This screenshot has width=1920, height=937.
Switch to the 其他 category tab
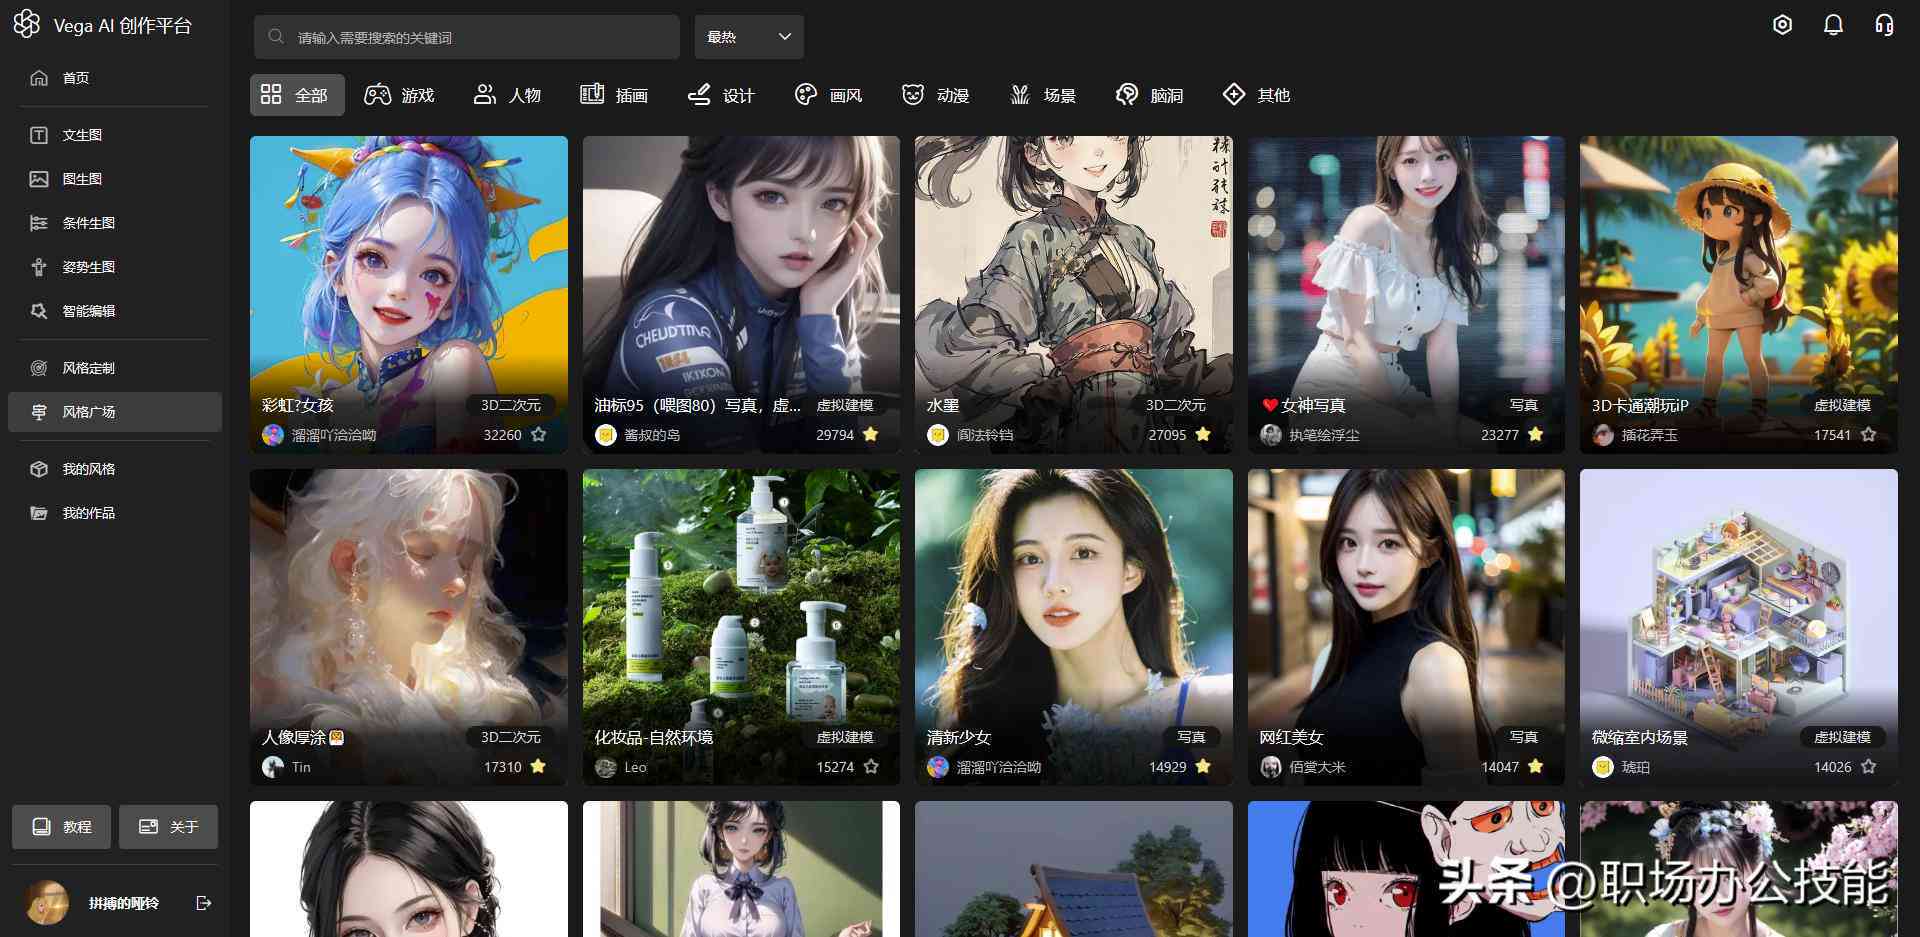pos(1256,95)
